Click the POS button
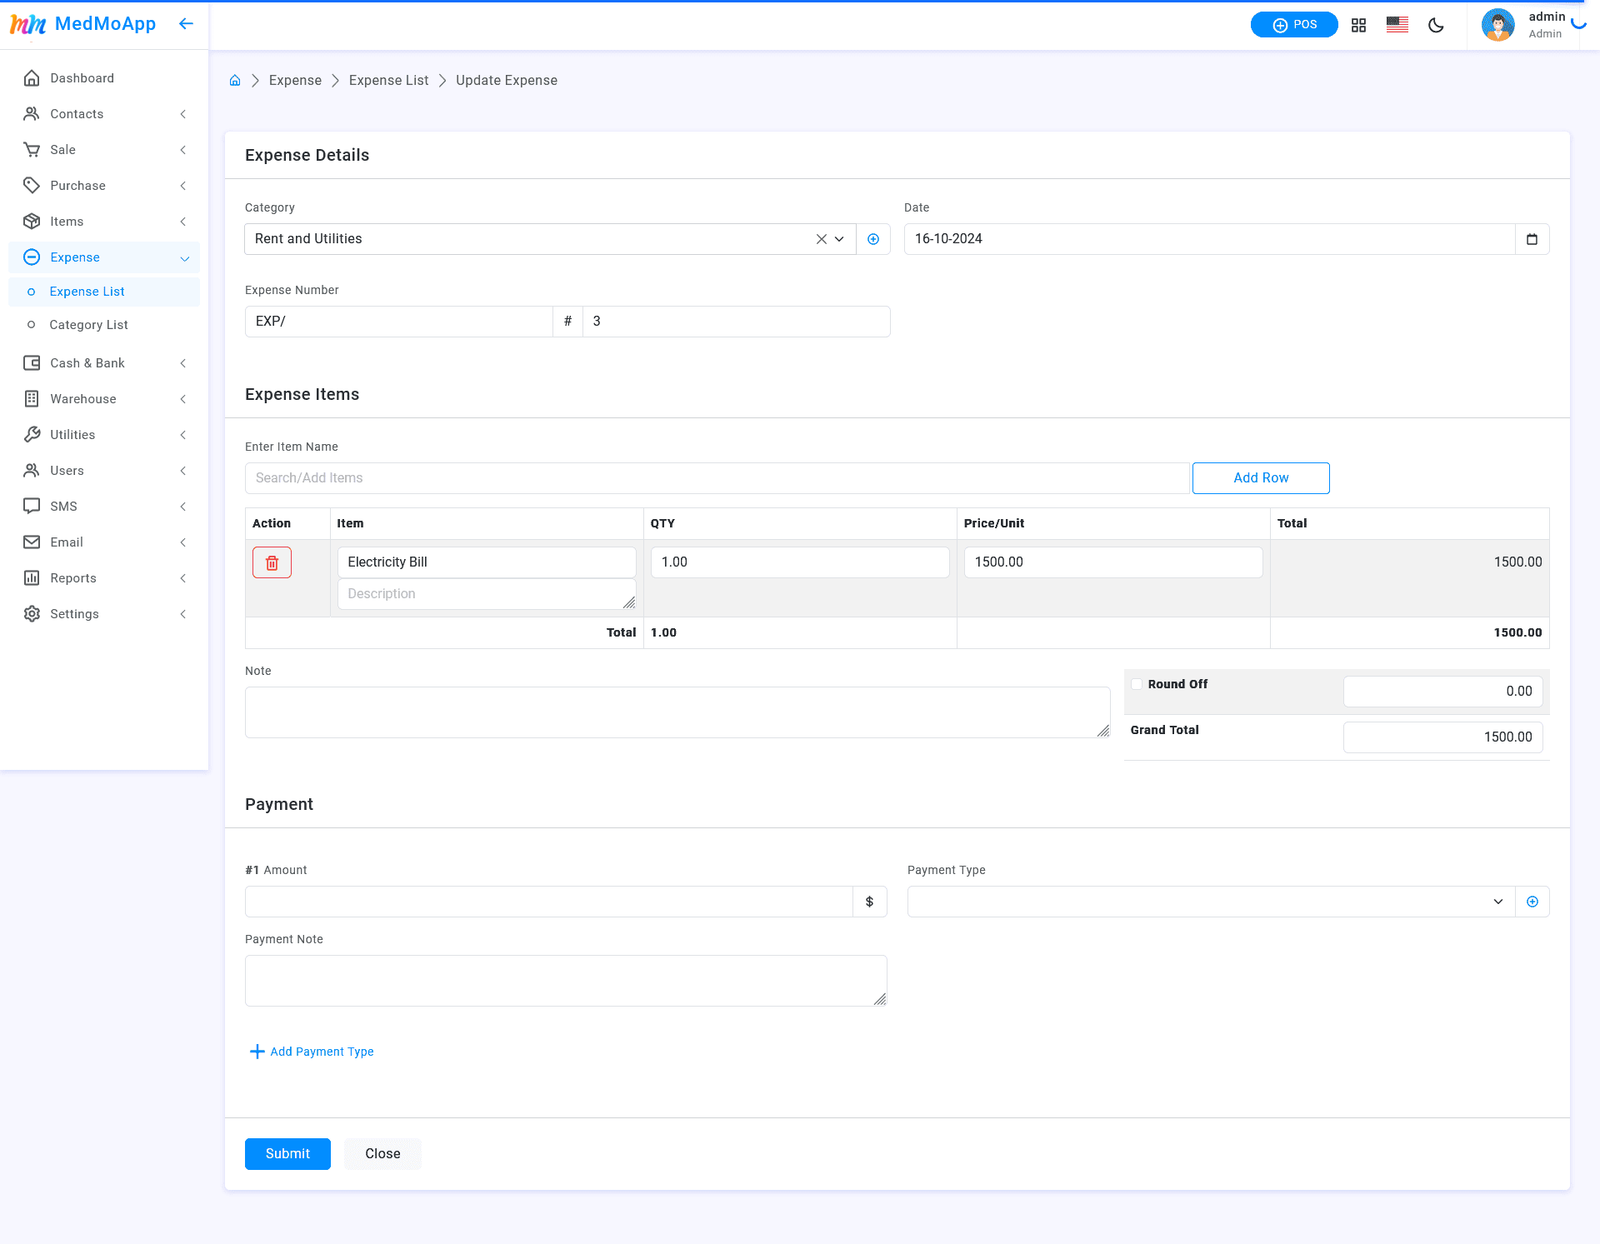Viewport: 1600px width, 1244px height. (1294, 25)
